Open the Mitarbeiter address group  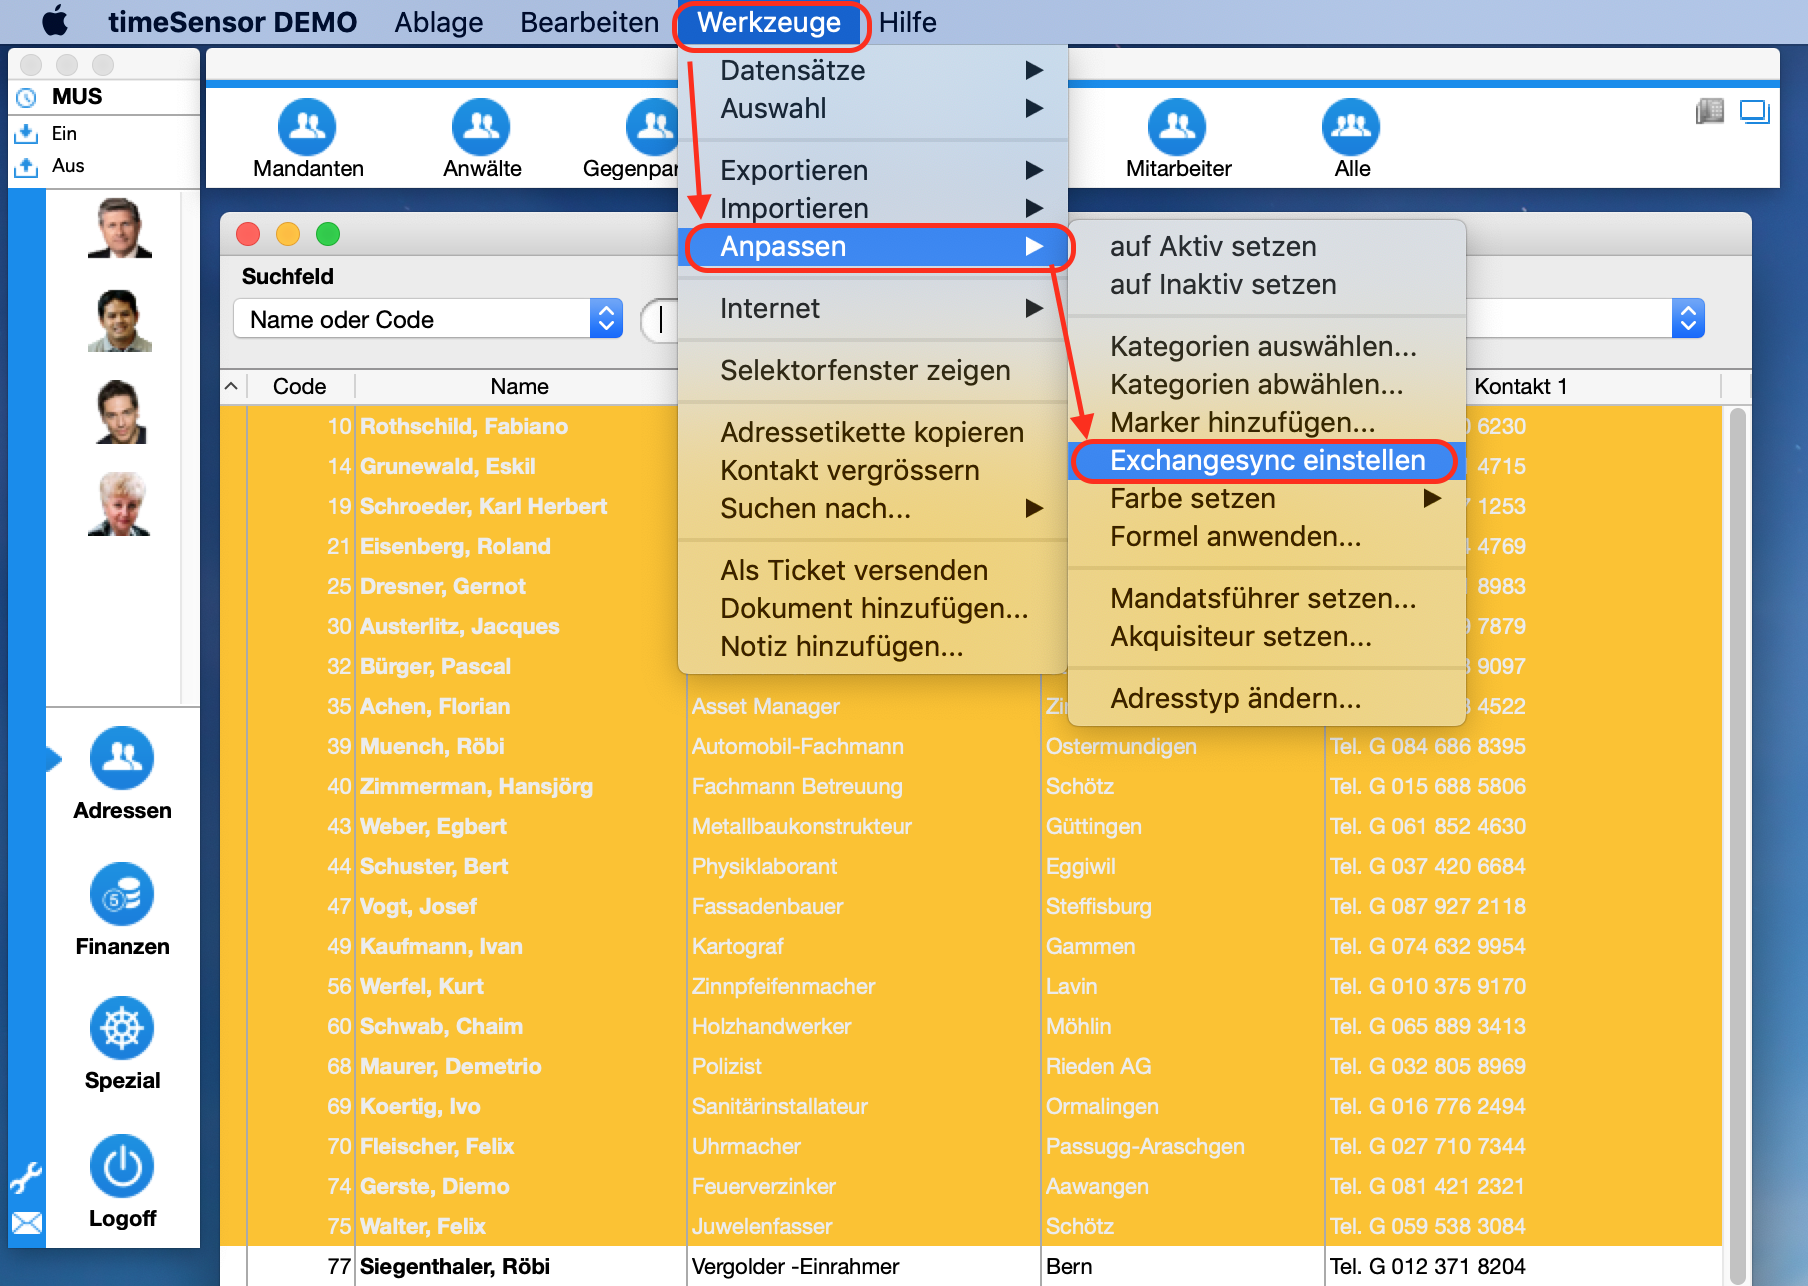(x=1177, y=139)
